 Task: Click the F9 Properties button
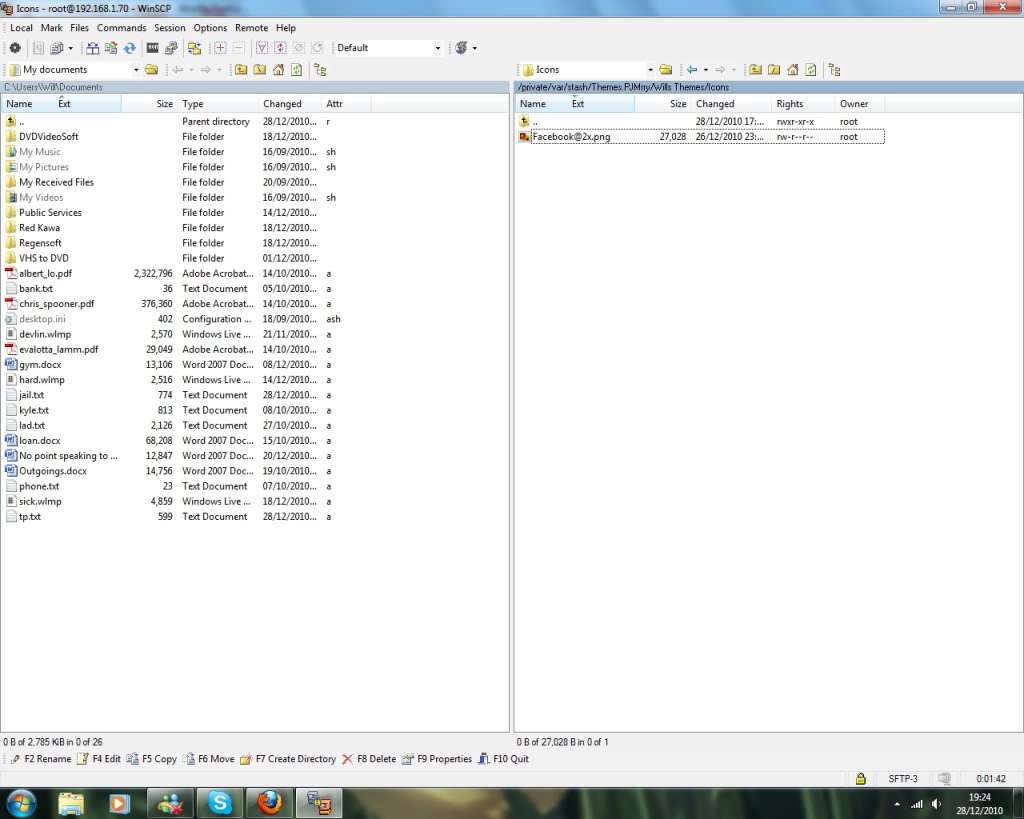(437, 758)
